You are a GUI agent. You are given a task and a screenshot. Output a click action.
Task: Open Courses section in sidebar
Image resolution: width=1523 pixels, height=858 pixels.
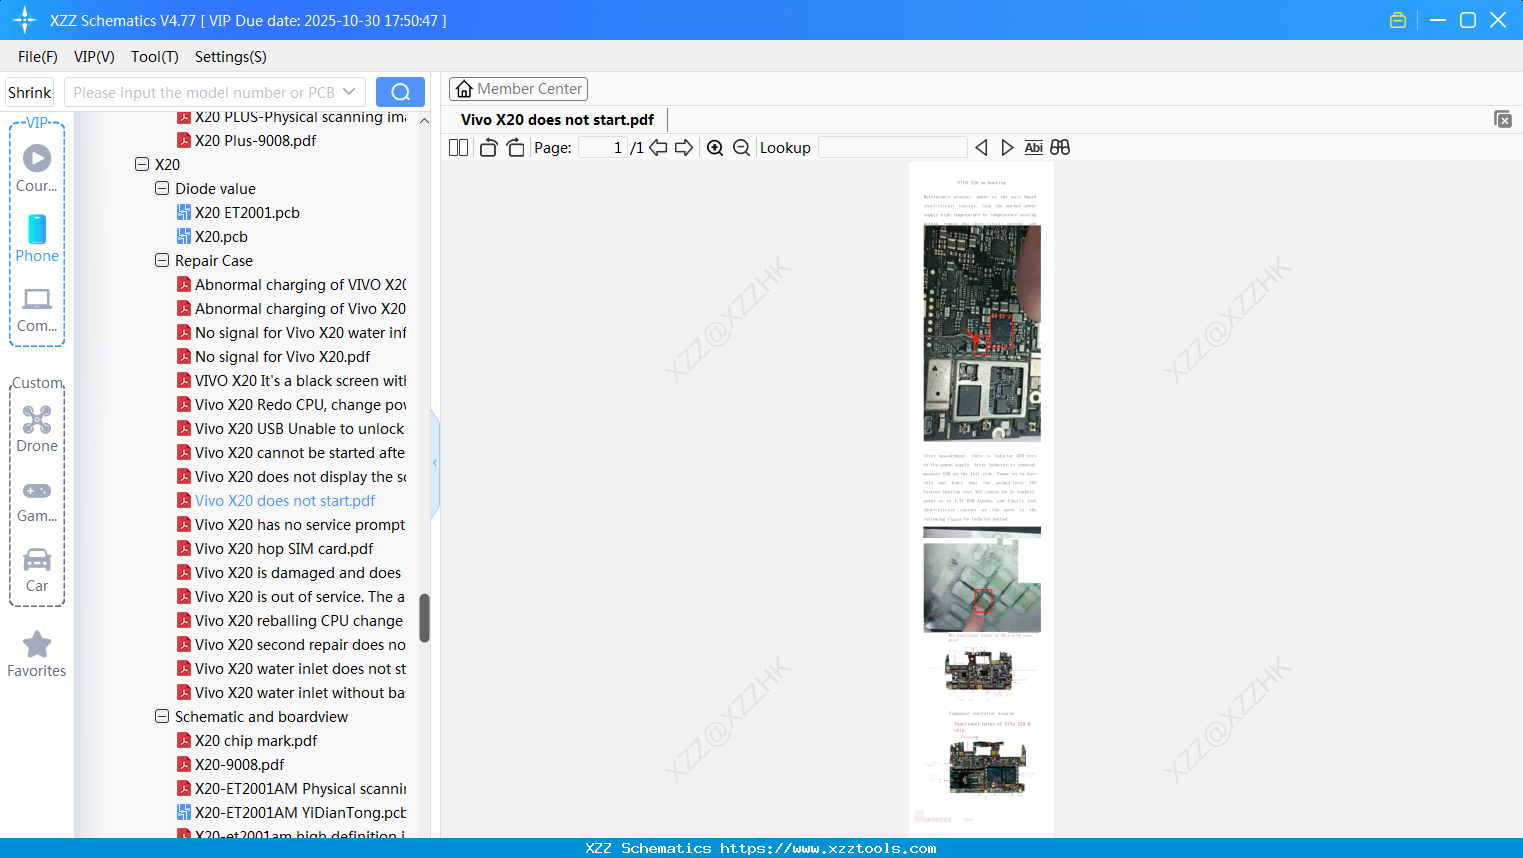coord(37,169)
